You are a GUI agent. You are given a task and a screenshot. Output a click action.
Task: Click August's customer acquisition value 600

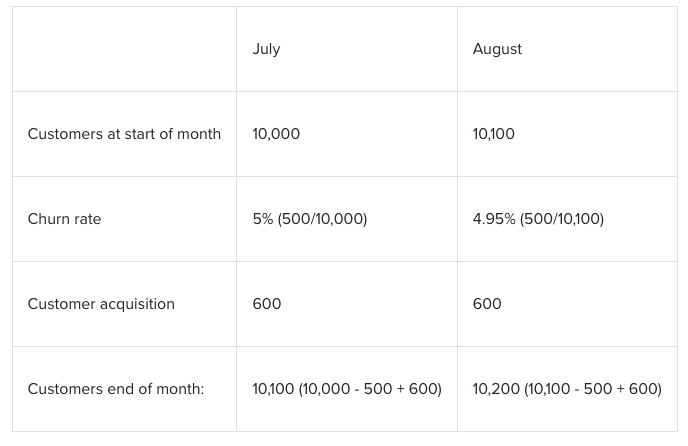tap(487, 304)
